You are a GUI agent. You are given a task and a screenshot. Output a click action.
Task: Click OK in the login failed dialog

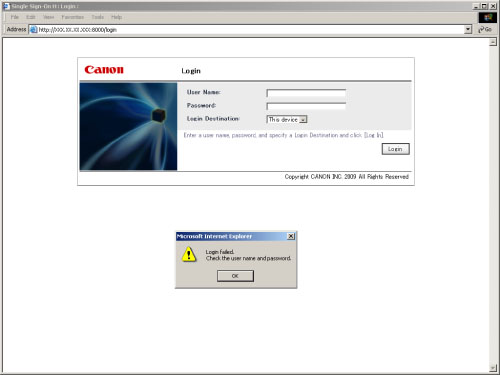click(235, 276)
